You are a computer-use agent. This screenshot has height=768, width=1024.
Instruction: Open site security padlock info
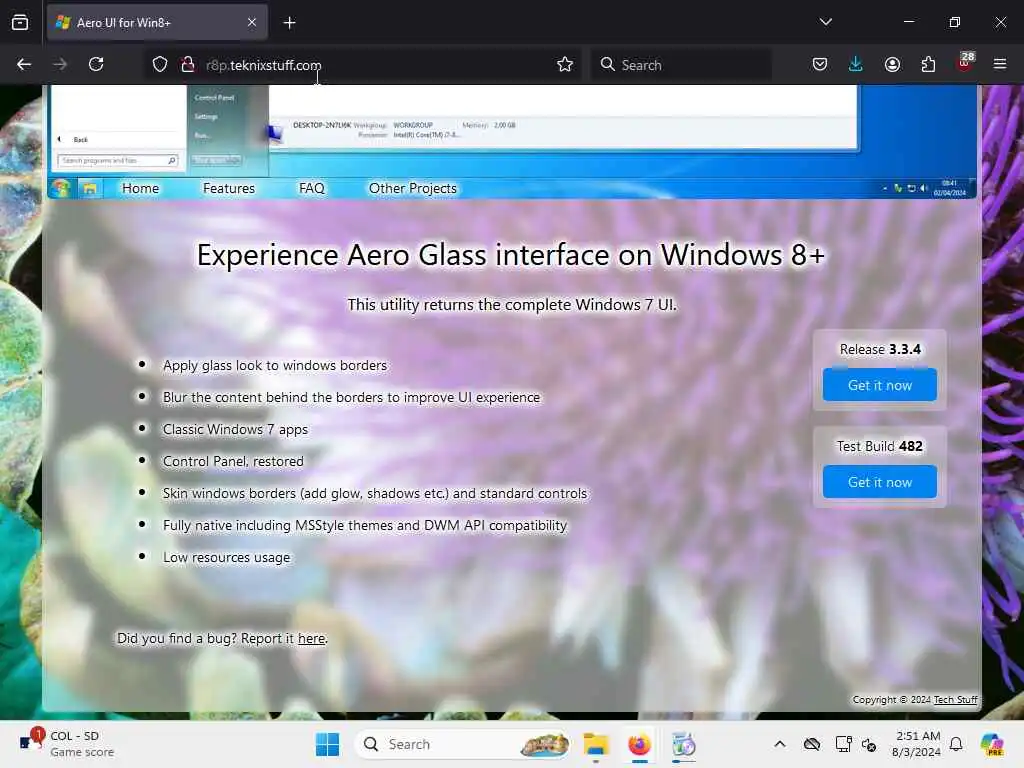point(188,64)
